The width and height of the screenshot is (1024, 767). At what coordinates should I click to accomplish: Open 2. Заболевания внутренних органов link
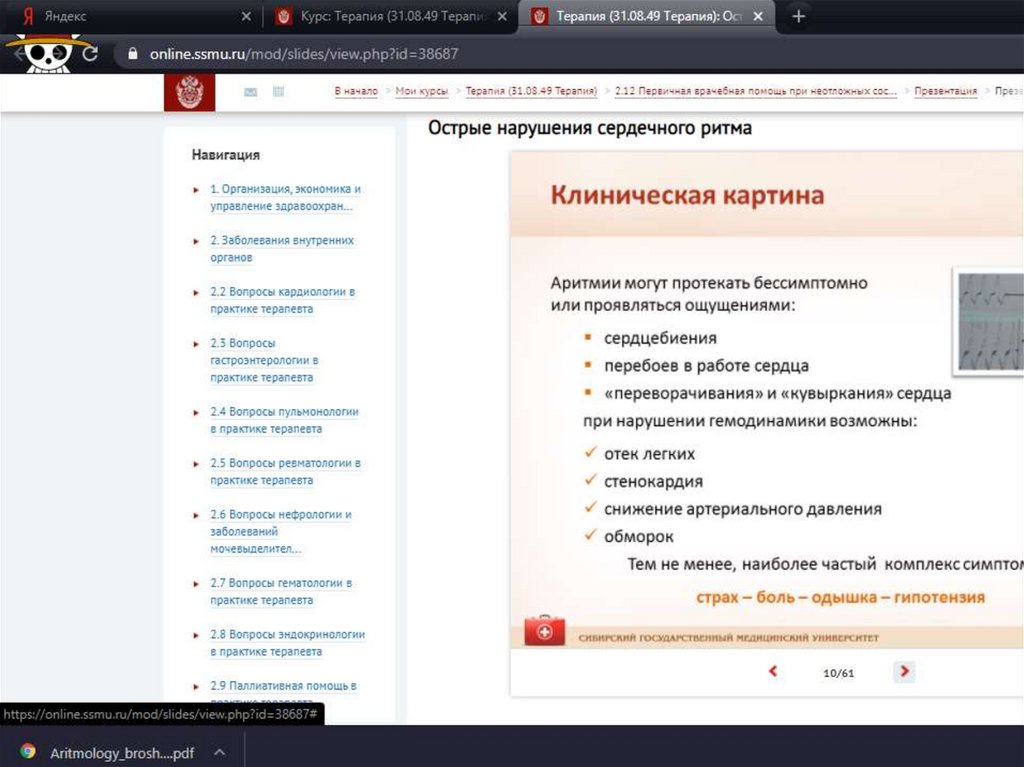282,249
